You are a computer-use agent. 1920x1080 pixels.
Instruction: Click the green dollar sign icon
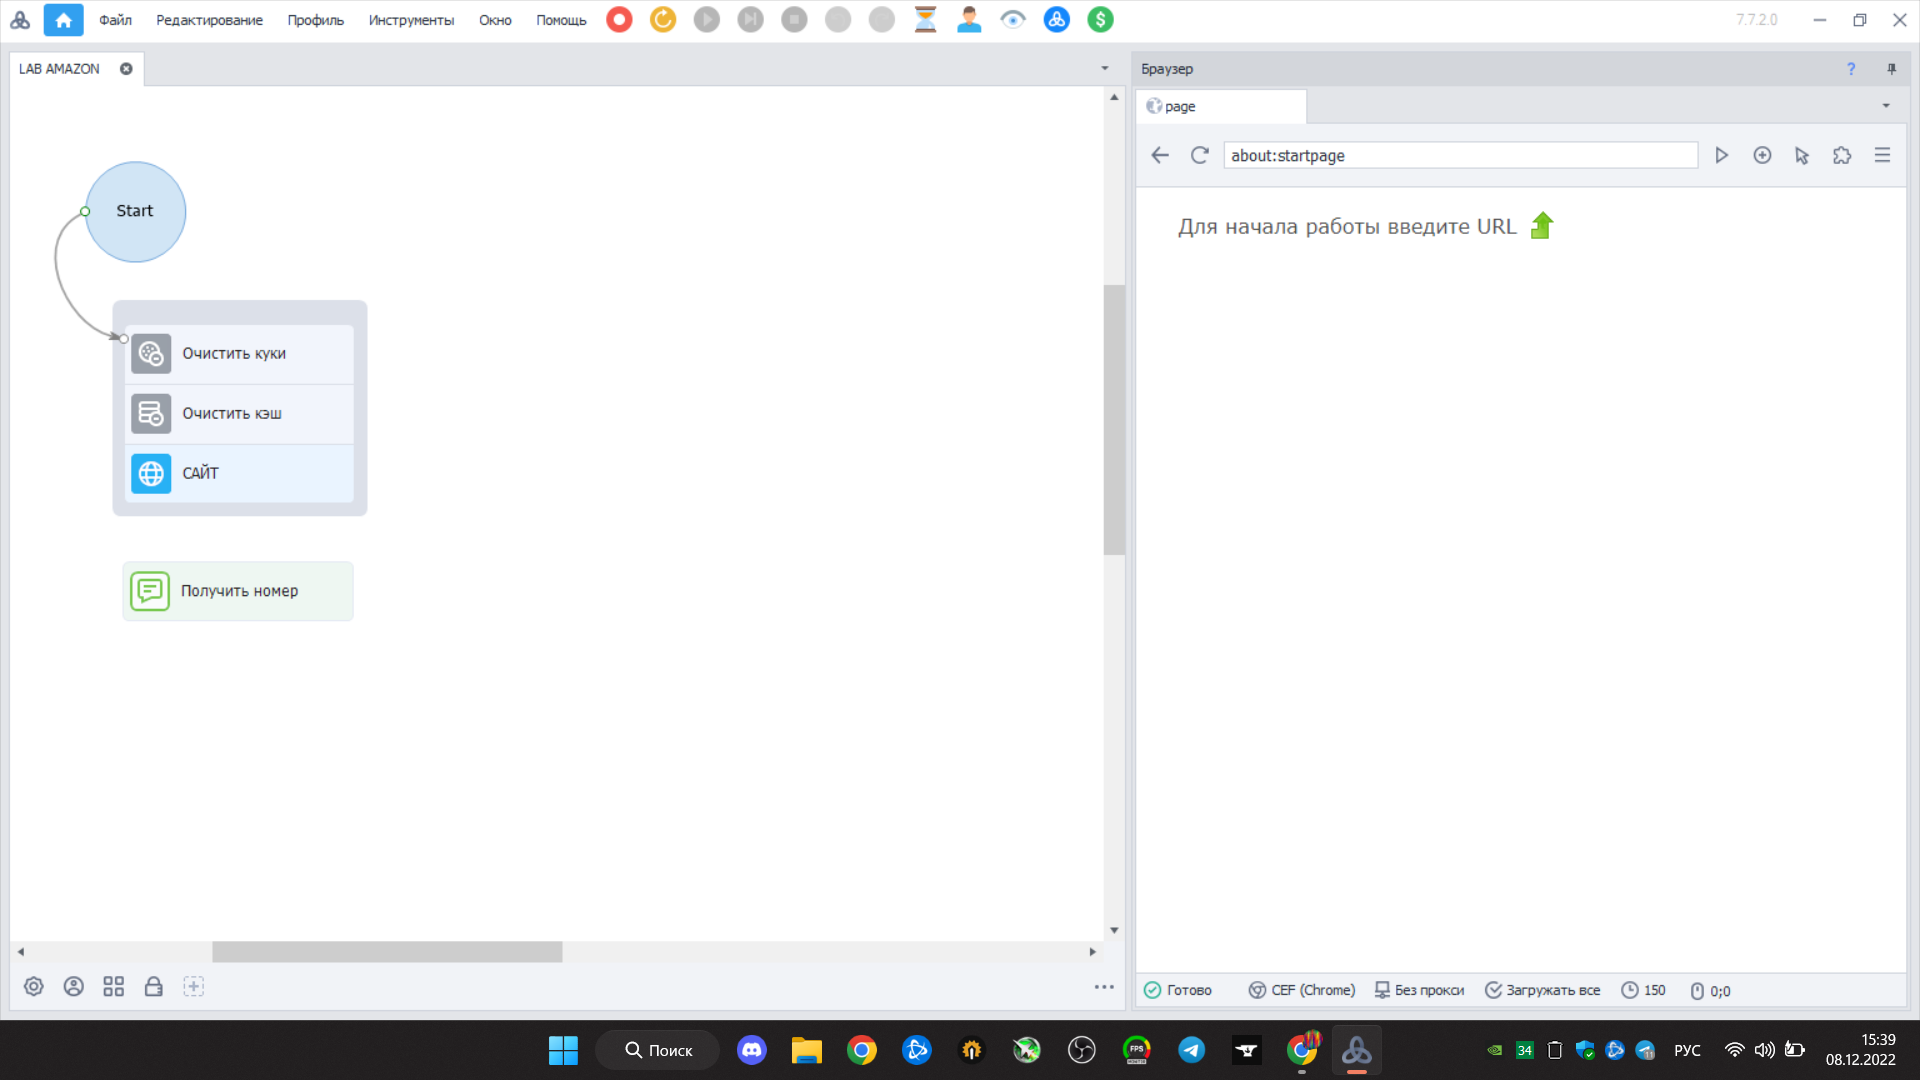1100,19
